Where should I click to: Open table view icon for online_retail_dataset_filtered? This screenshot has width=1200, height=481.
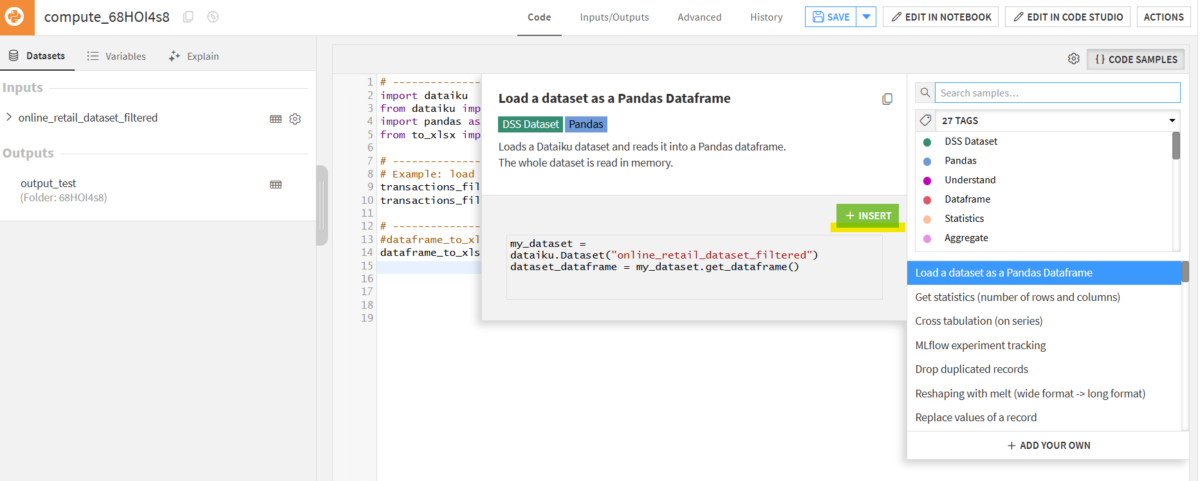point(276,118)
